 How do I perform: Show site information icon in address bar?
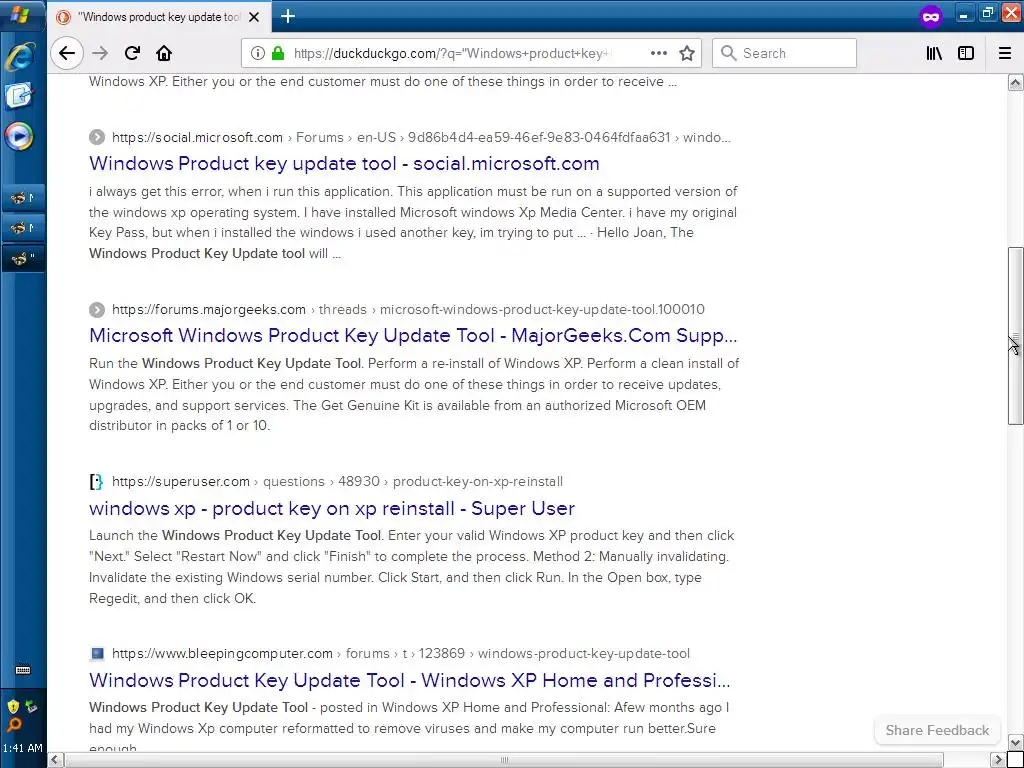tap(257, 53)
